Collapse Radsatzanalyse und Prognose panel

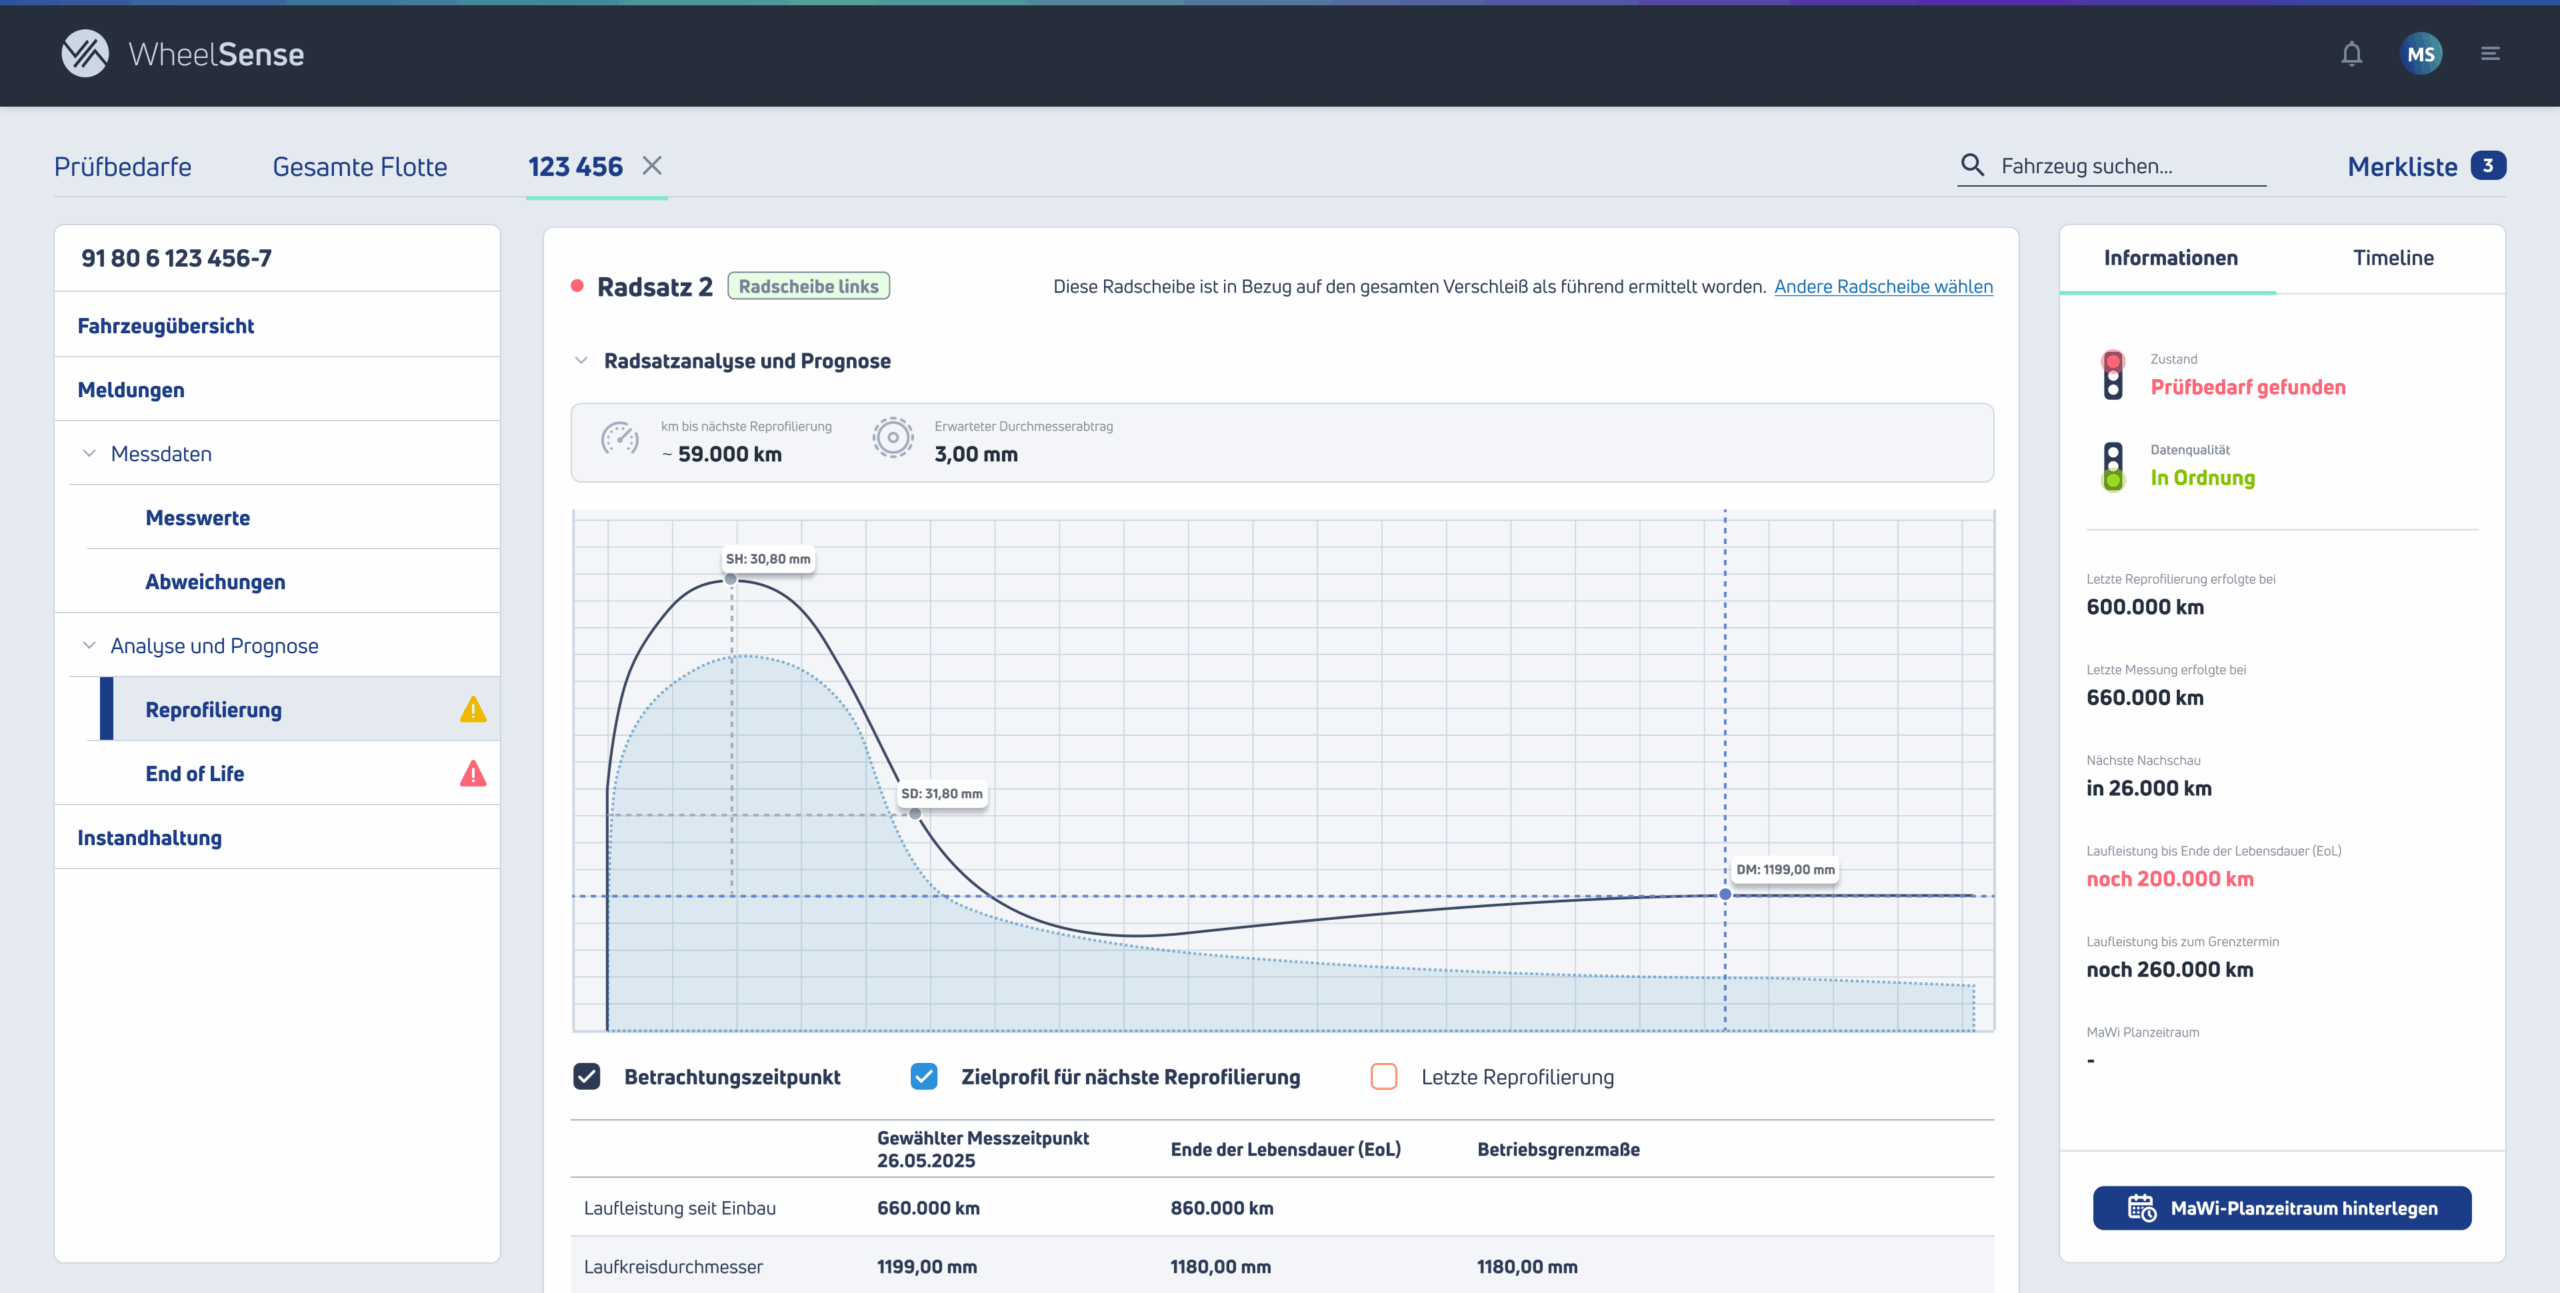[581, 361]
